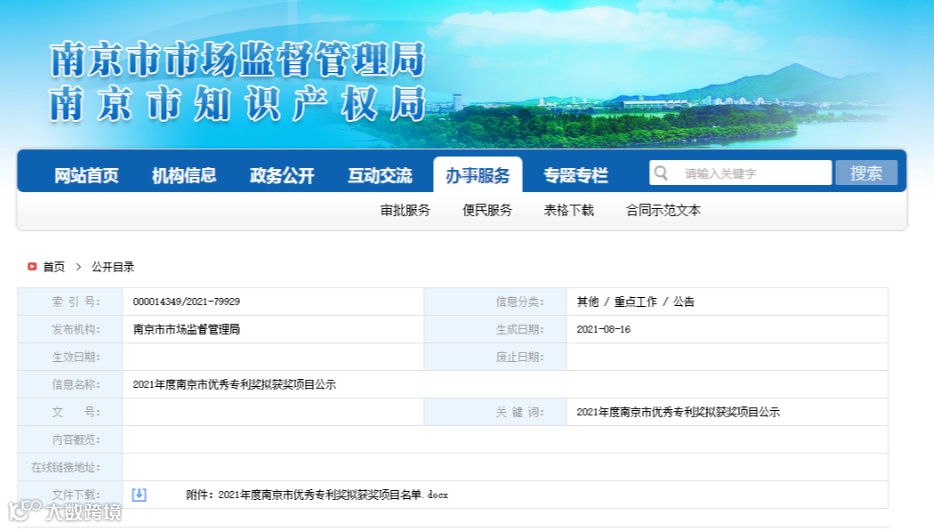Open the 互动交流 menu
This screenshot has width=934, height=529.
380,175
